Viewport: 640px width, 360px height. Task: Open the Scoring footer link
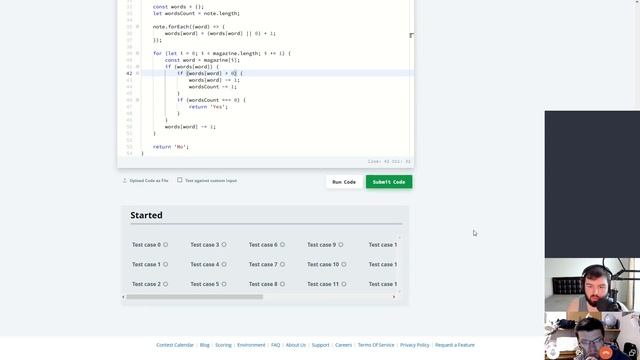[x=223, y=345]
